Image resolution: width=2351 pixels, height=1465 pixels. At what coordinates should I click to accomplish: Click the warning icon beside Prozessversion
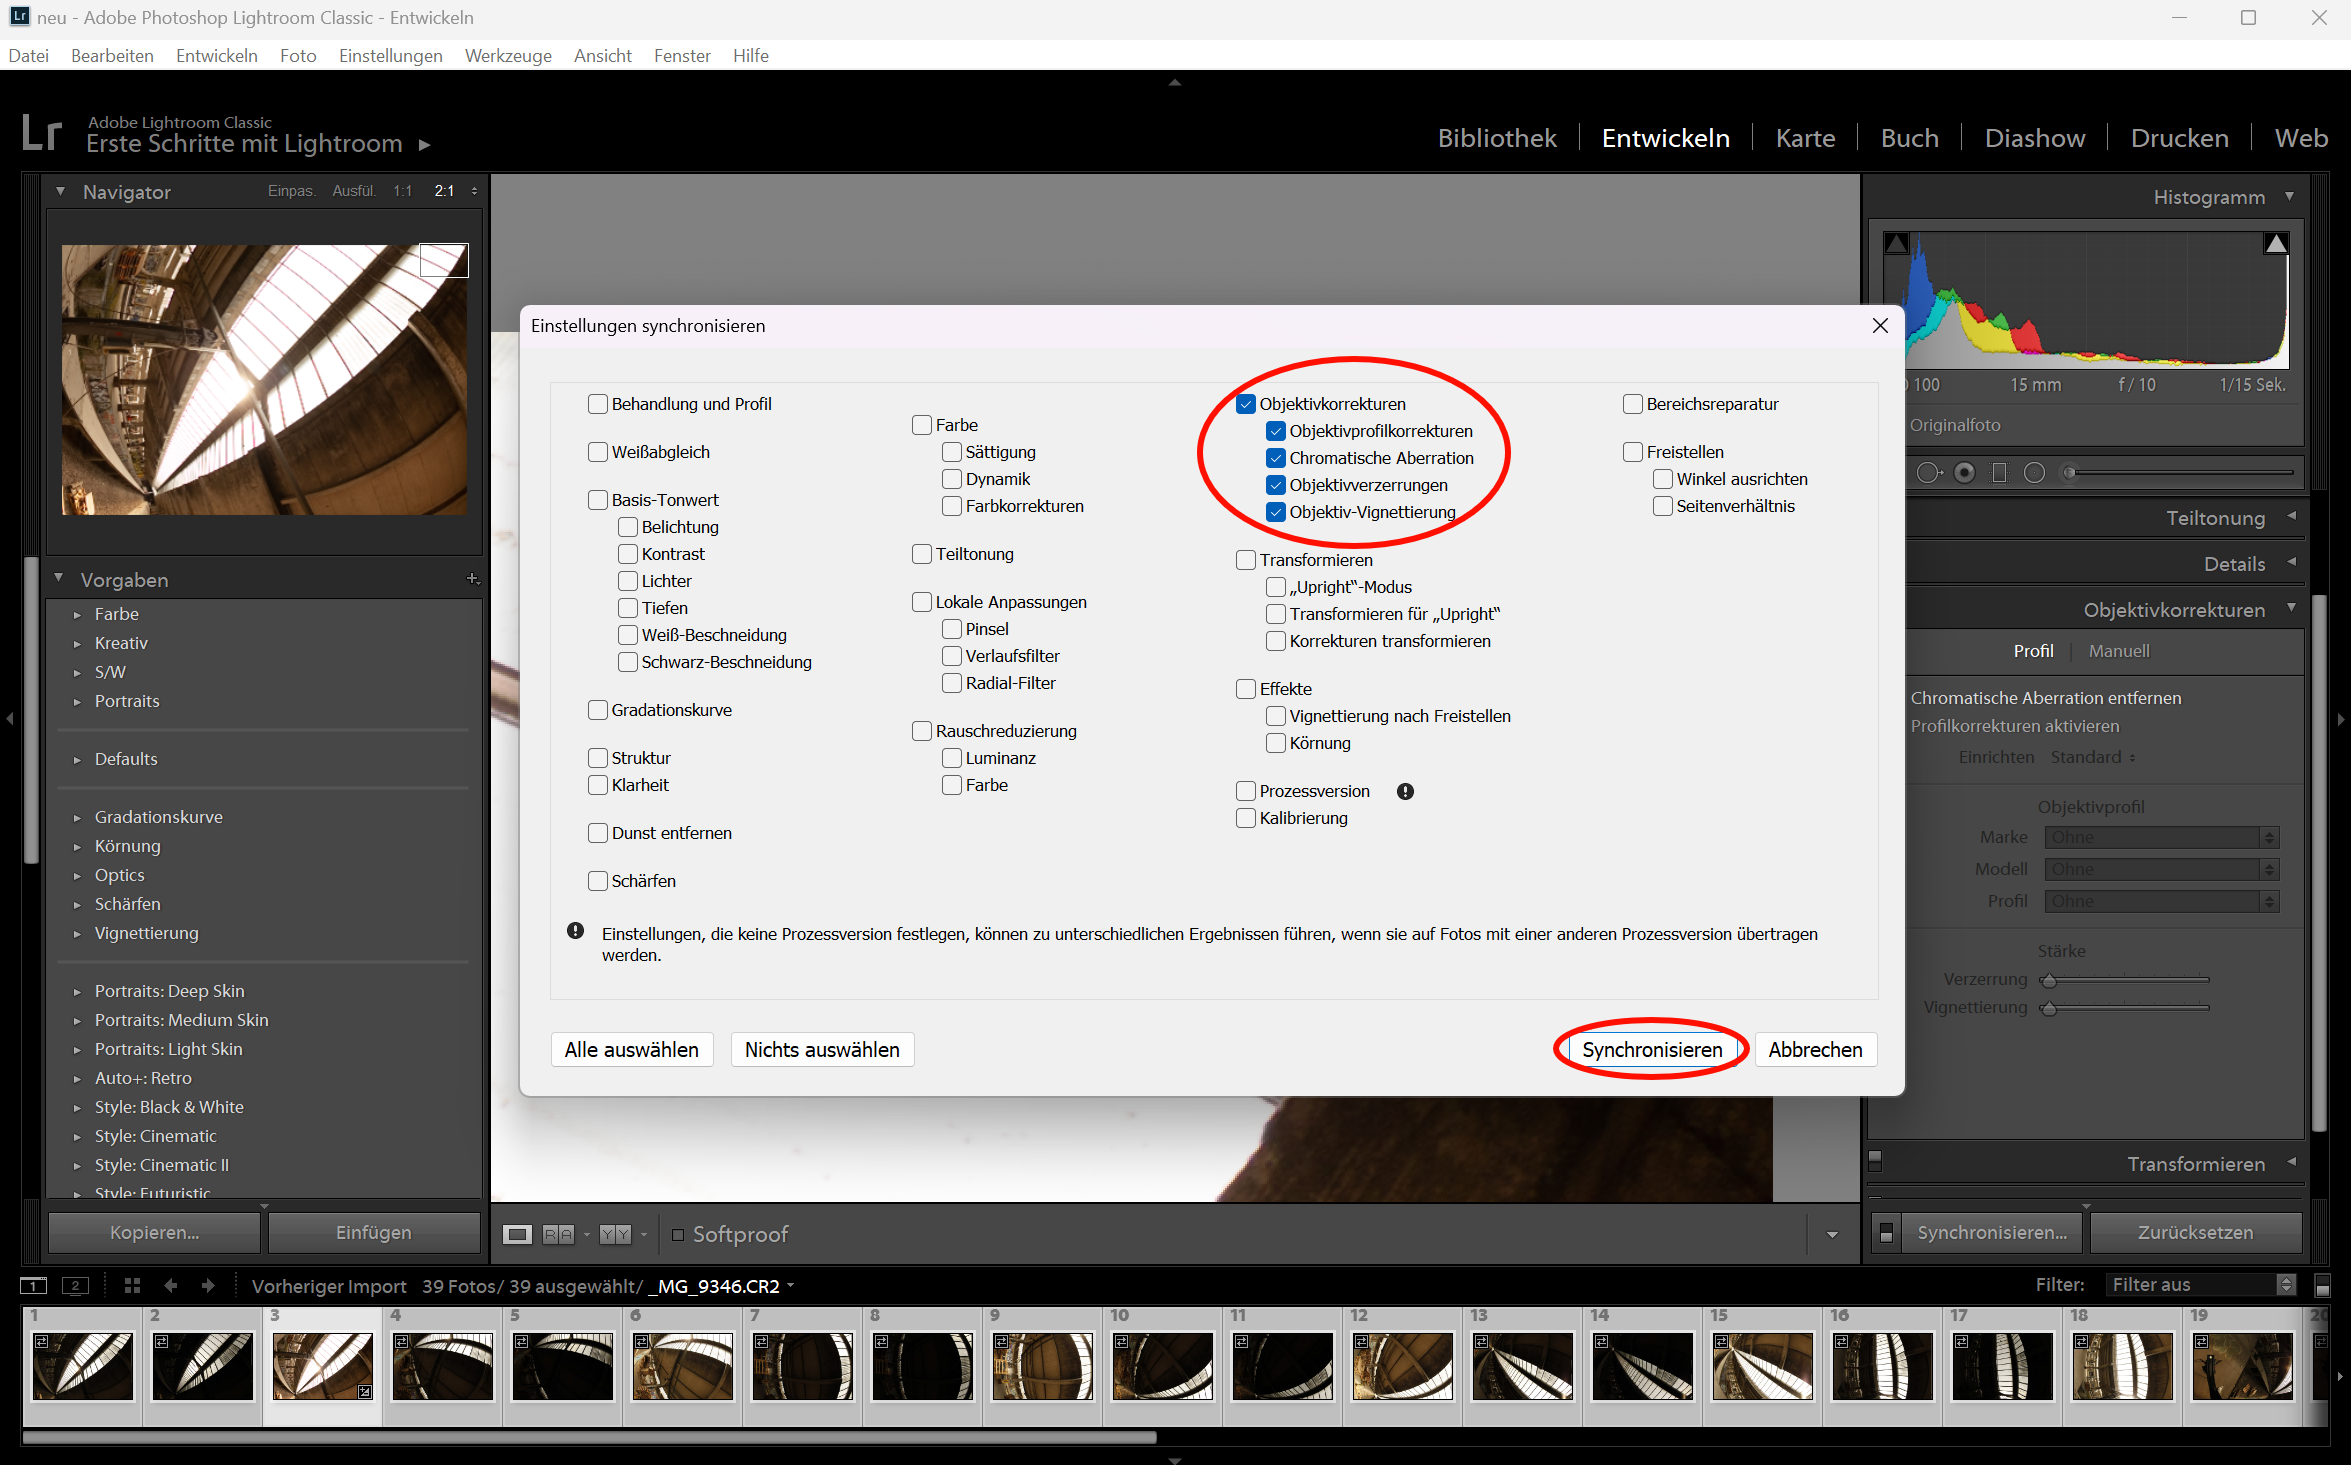(1405, 791)
